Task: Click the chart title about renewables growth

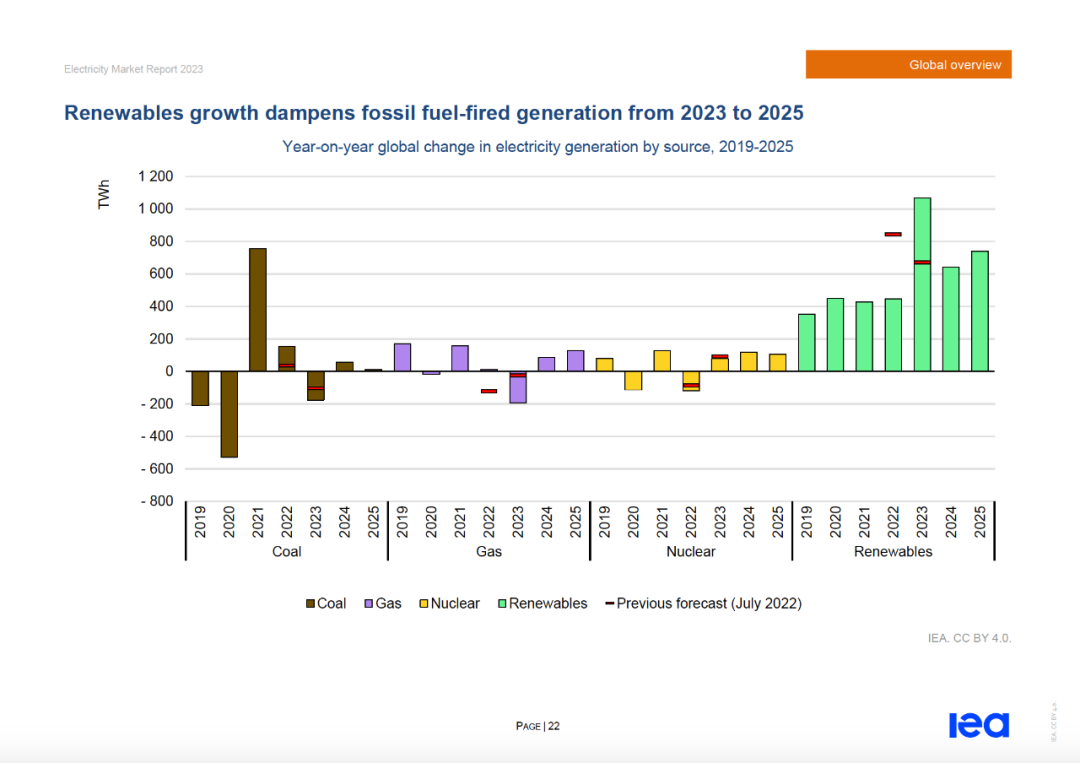Action: [434, 113]
